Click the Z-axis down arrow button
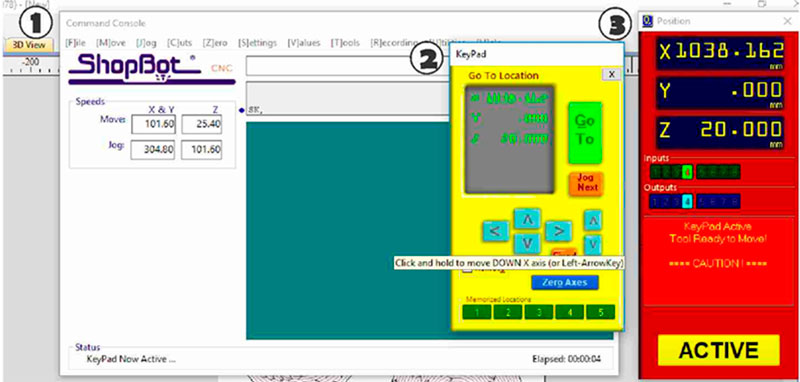The height and width of the screenshot is (382, 800). [592, 245]
